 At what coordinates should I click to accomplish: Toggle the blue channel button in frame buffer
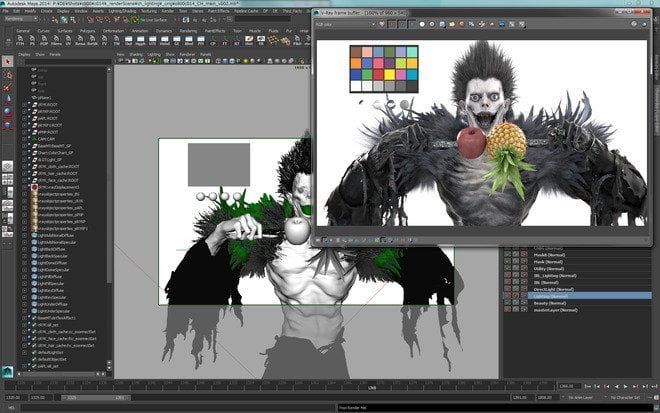[412, 24]
